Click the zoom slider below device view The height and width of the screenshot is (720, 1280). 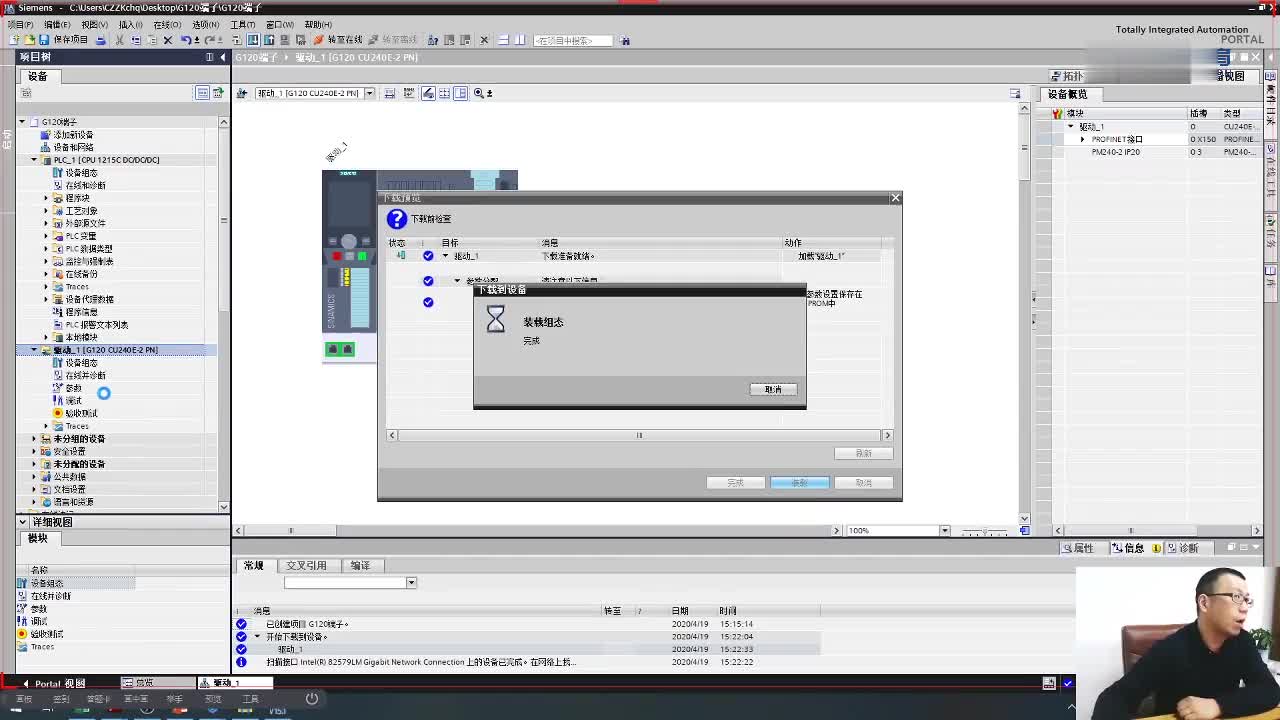[983, 532]
